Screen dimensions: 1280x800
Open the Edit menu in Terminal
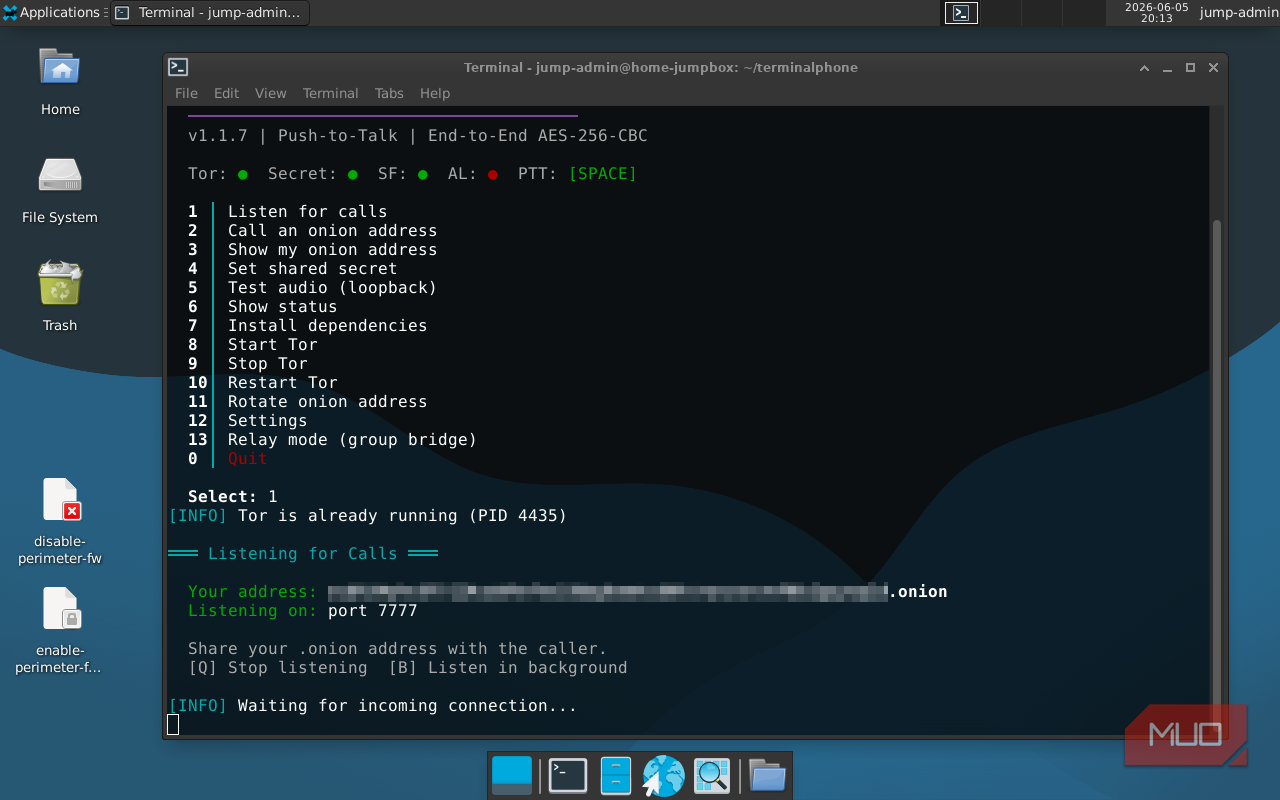[226, 93]
